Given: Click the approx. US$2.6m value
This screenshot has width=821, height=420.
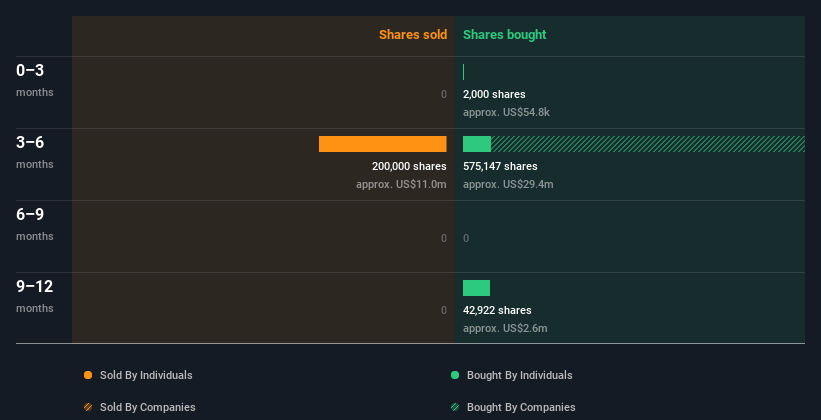Looking at the screenshot, I should [505, 328].
